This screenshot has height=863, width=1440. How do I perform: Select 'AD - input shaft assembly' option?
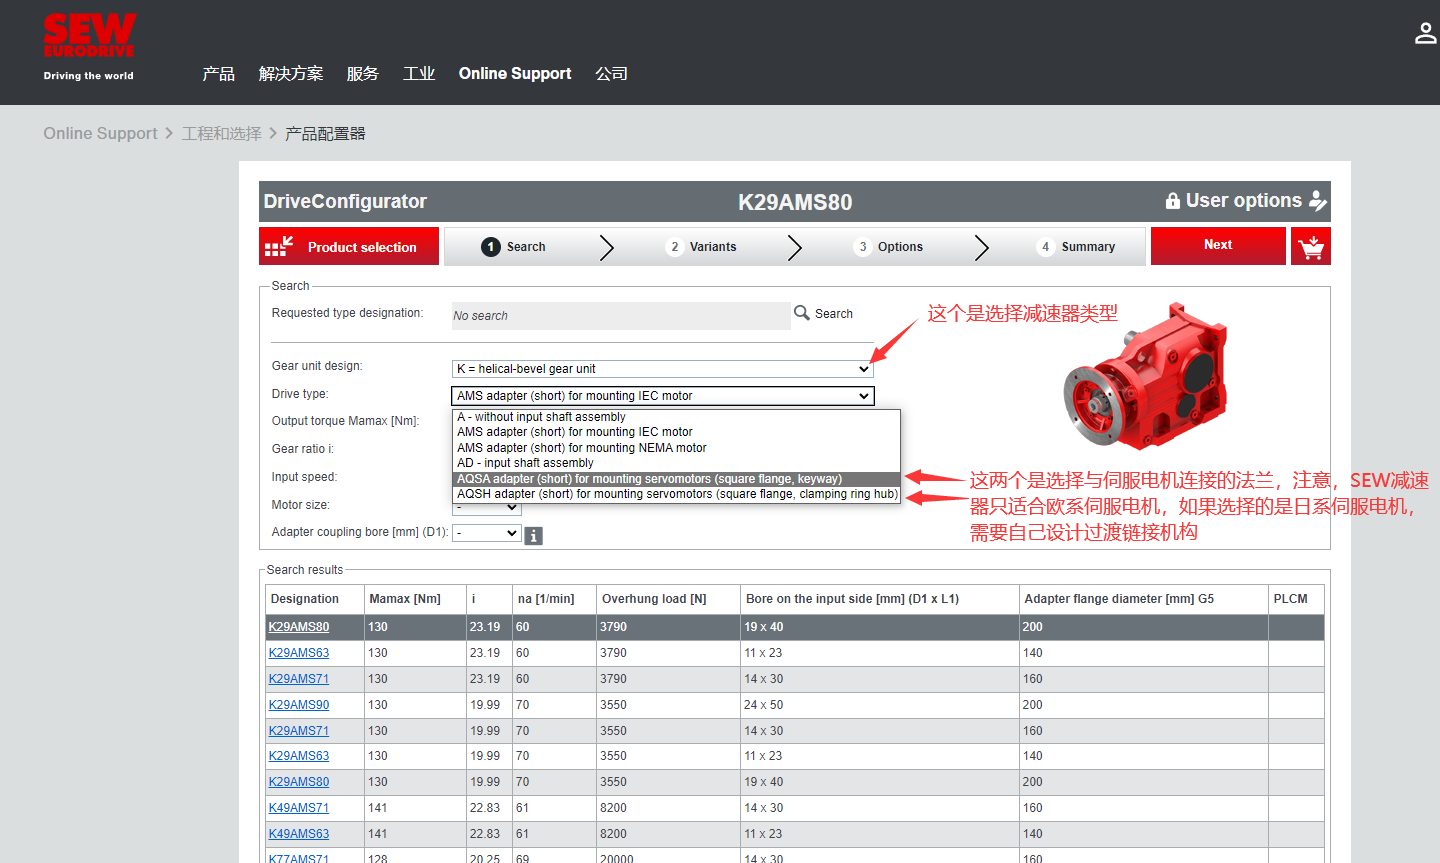point(677,463)
